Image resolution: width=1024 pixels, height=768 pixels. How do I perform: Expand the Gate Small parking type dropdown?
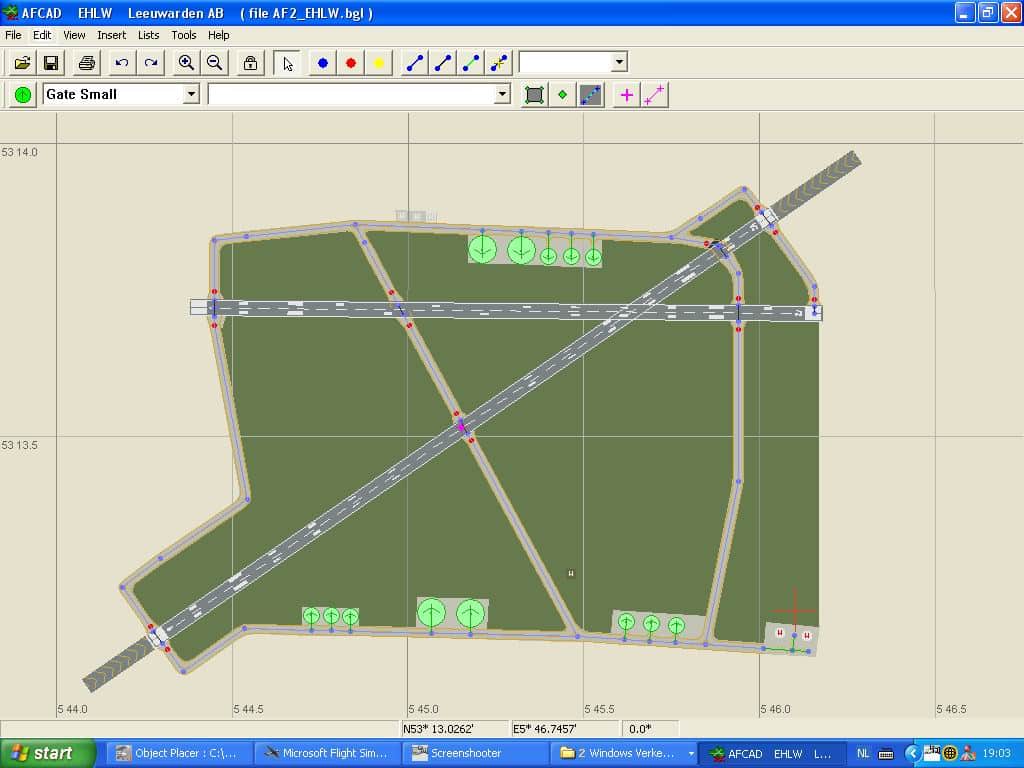click(191, 94)
